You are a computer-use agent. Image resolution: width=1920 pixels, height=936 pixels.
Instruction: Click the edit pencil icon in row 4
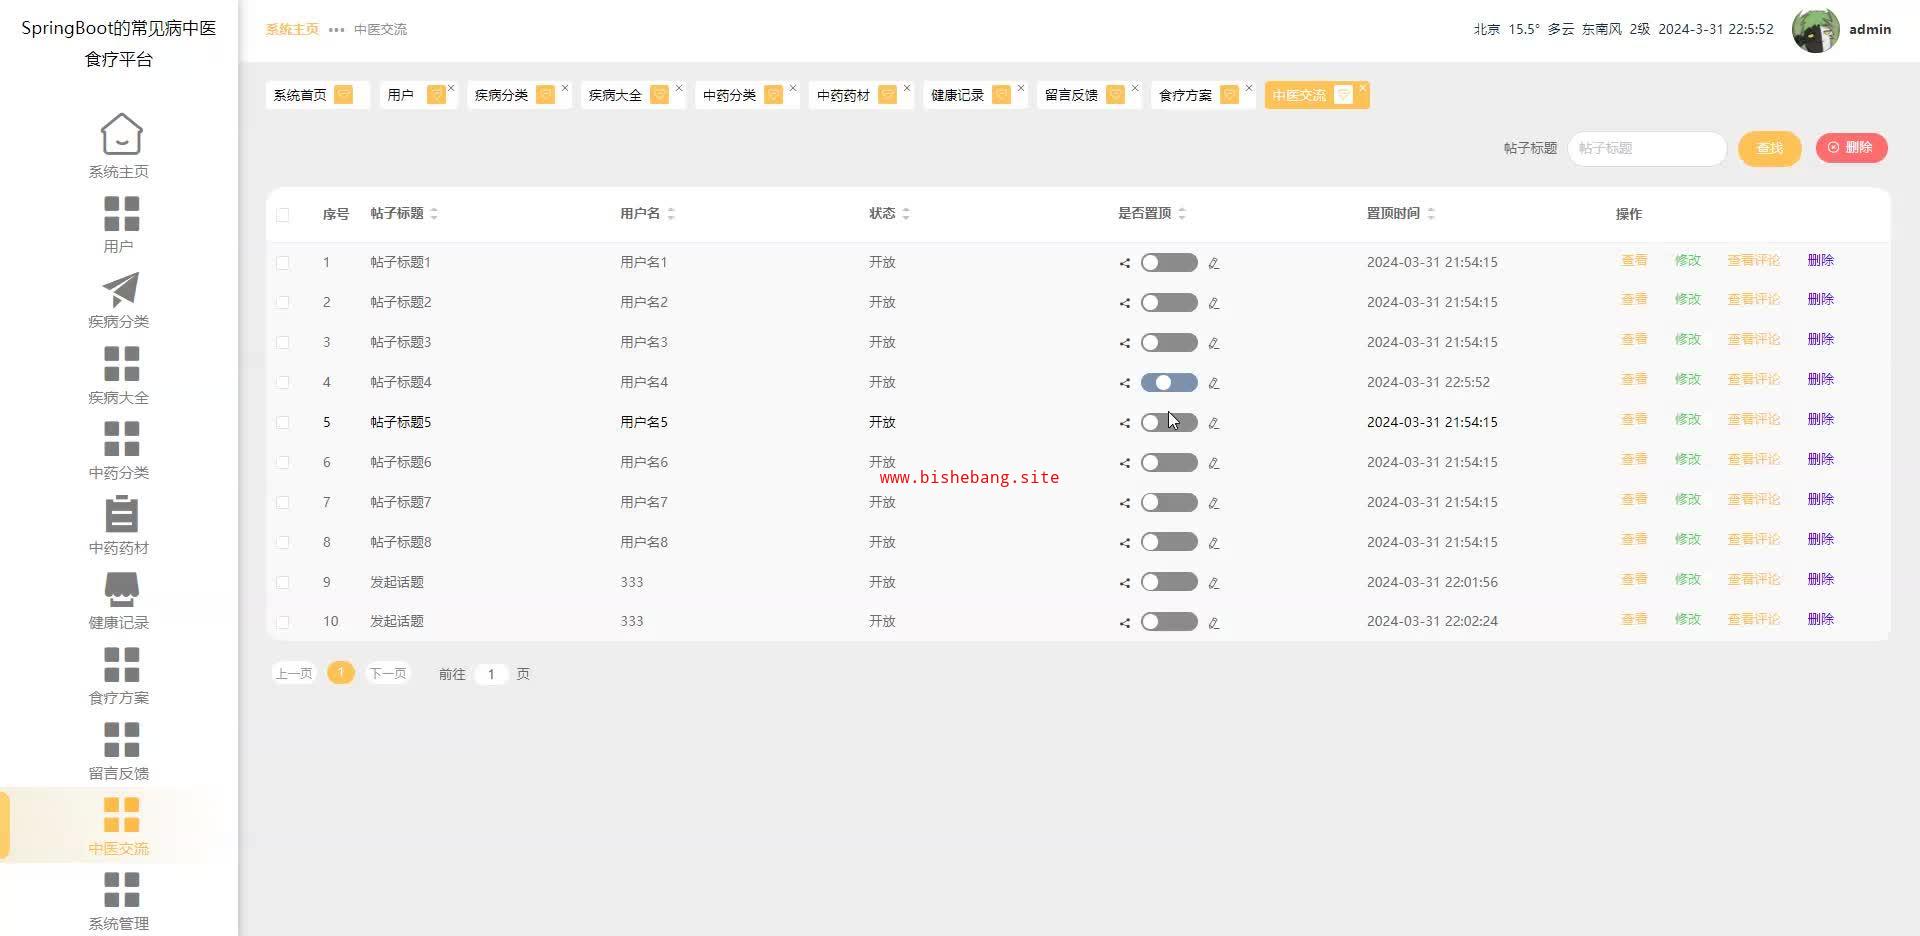[x=1213, y=383]
